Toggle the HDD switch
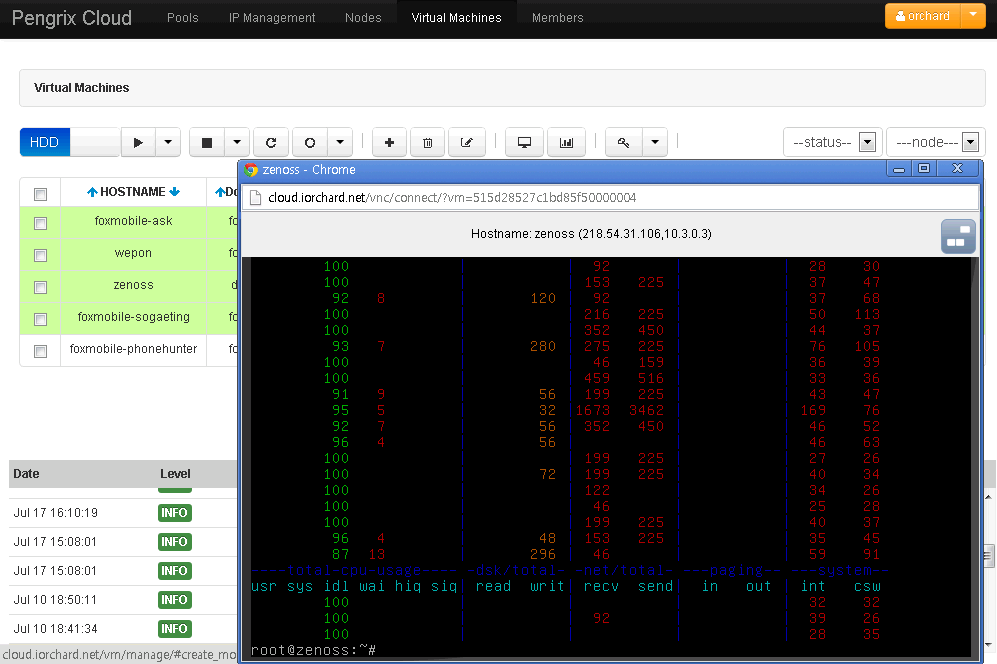The width and height of the screenshot is (997, 664). coord(70,142)
